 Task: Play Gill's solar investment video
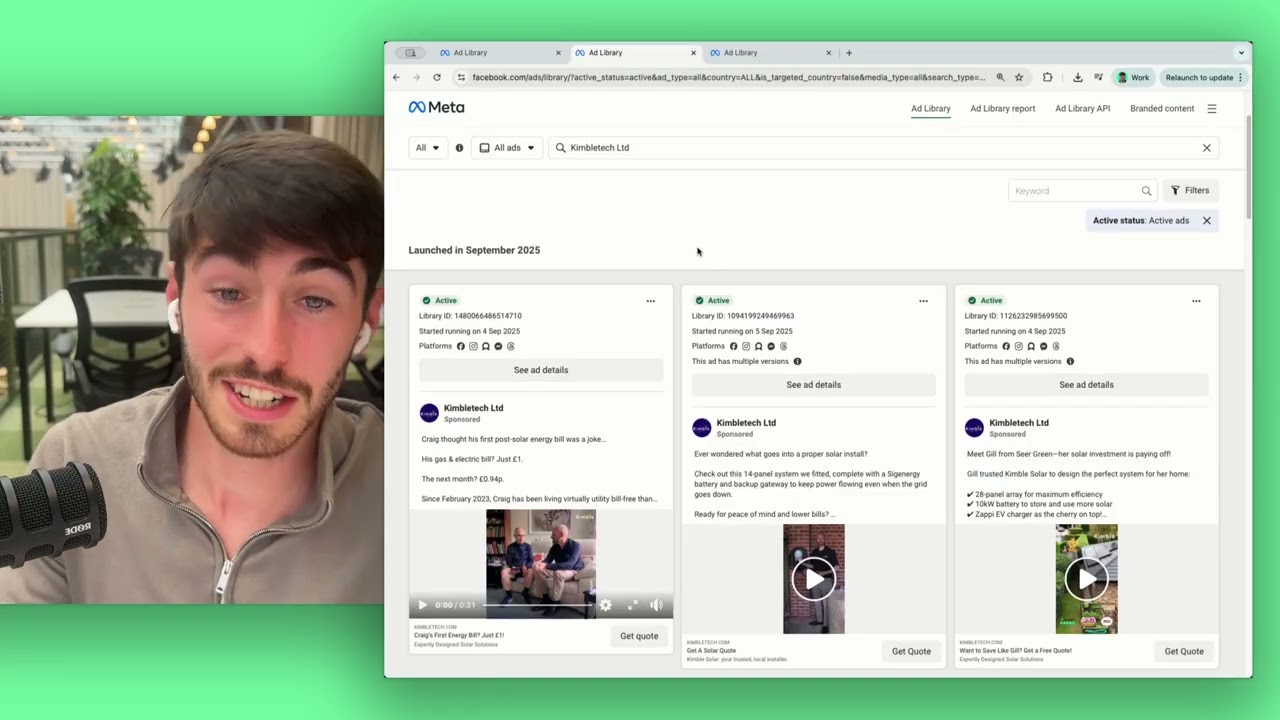click(1086, 578)
